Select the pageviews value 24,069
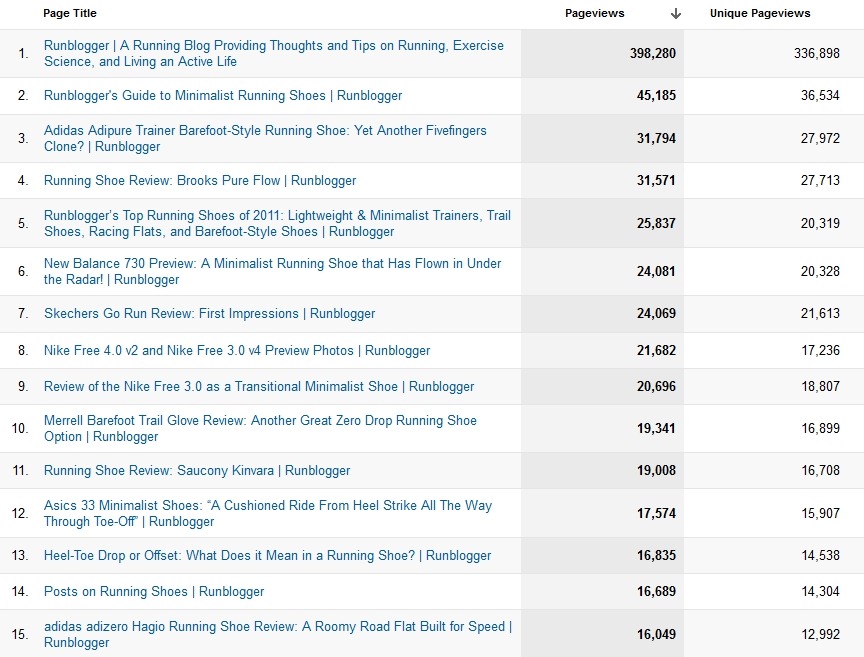Image resolution: width=864 pixels, height=657 pixels. pyautogui.click(x=656, y=313)
